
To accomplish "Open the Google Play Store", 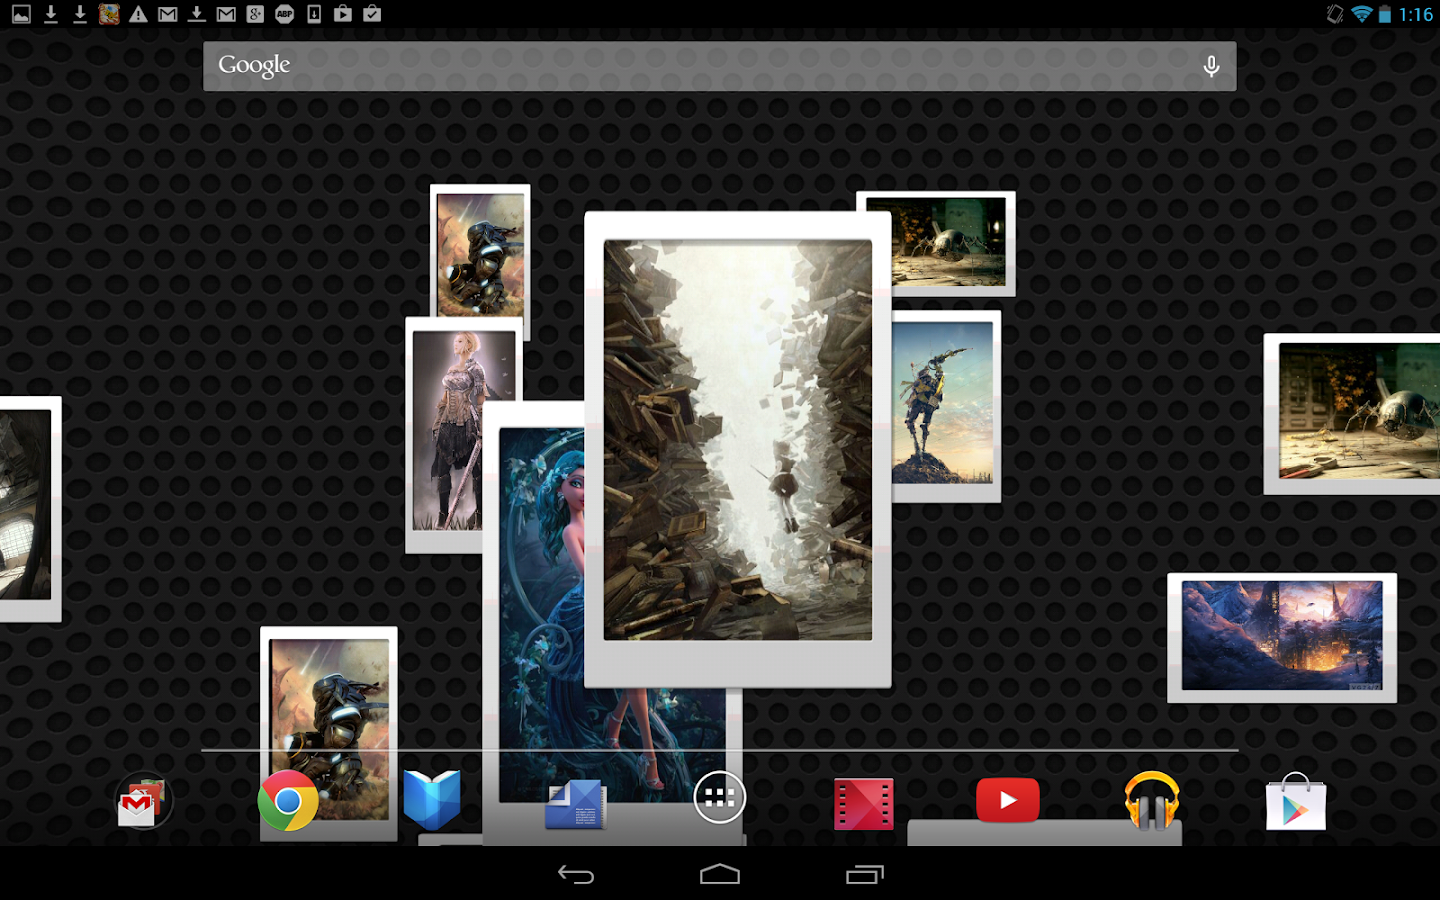I will 1296,801.
